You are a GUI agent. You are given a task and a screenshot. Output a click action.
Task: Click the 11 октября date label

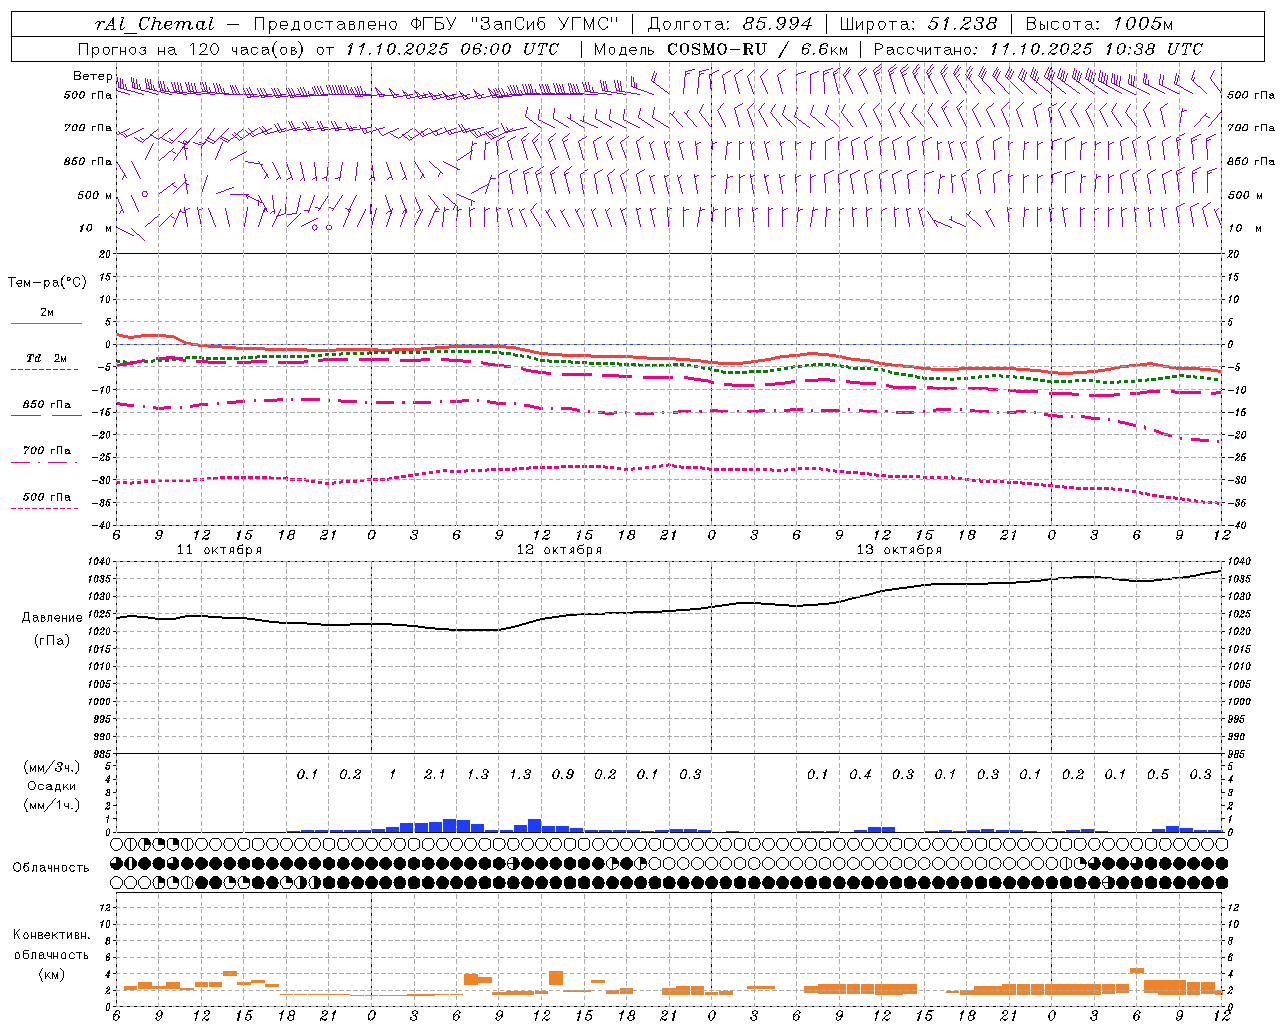pos(220,550)
